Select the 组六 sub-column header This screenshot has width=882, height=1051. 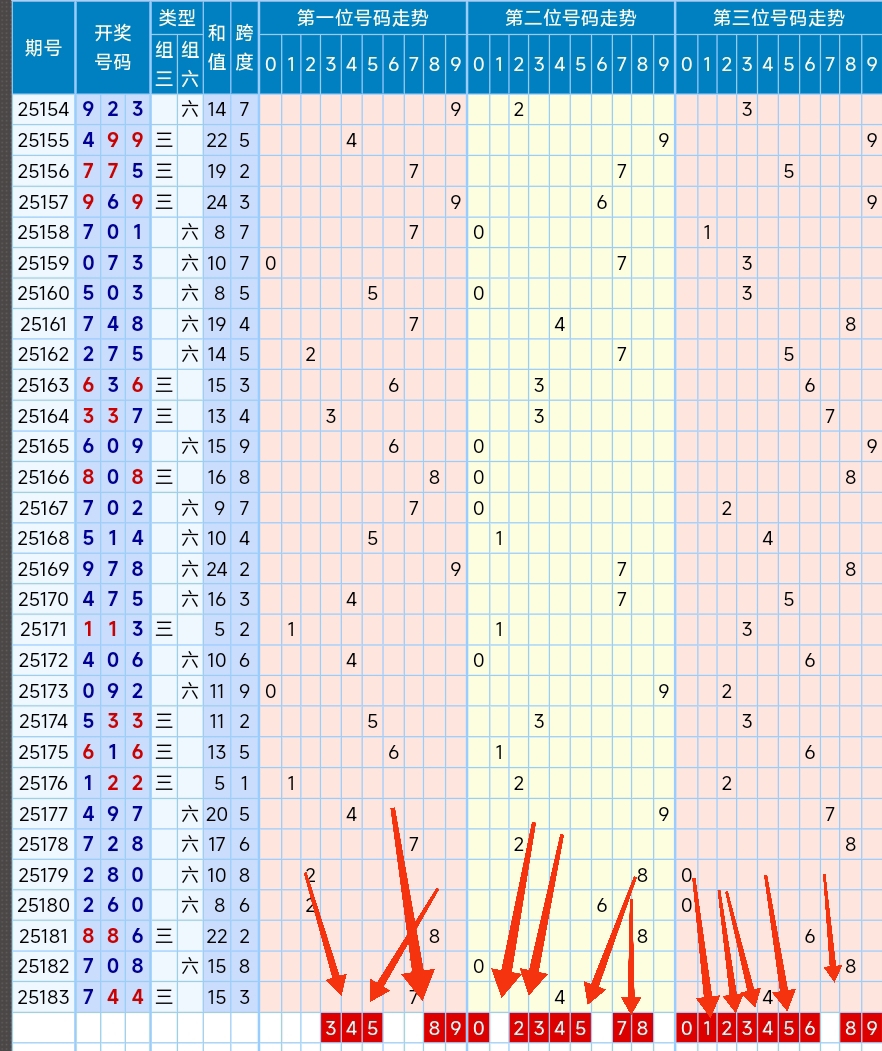190,64
